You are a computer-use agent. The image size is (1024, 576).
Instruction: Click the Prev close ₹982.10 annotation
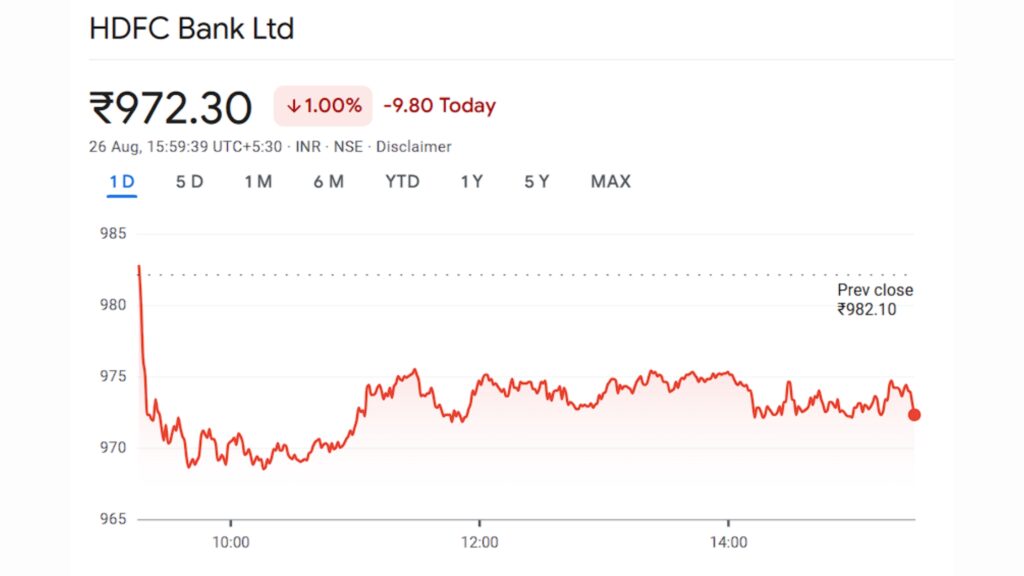(x=874, y=299)
